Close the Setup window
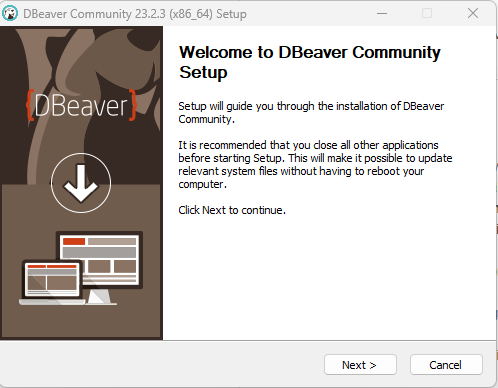 tap(473, 14)
